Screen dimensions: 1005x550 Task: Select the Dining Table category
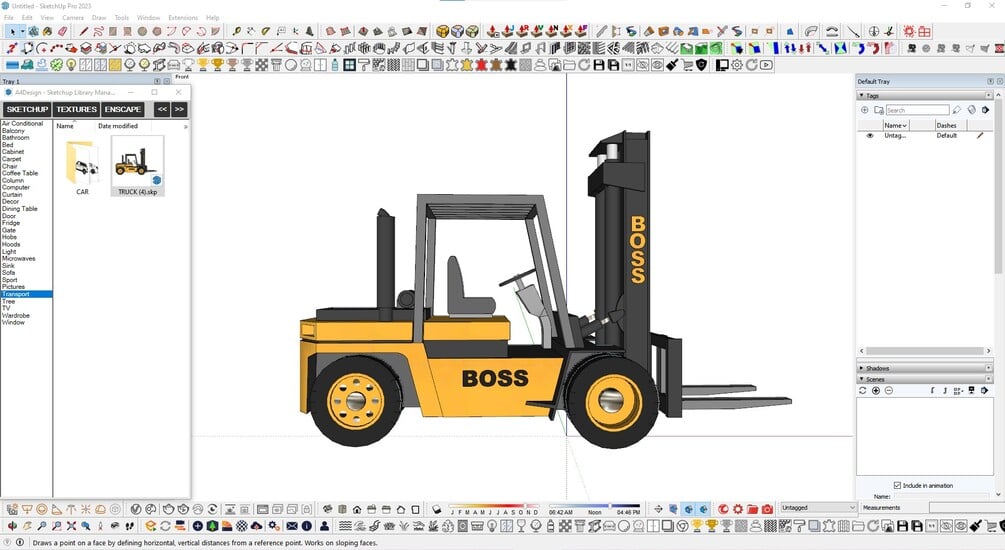coord(20,209)
